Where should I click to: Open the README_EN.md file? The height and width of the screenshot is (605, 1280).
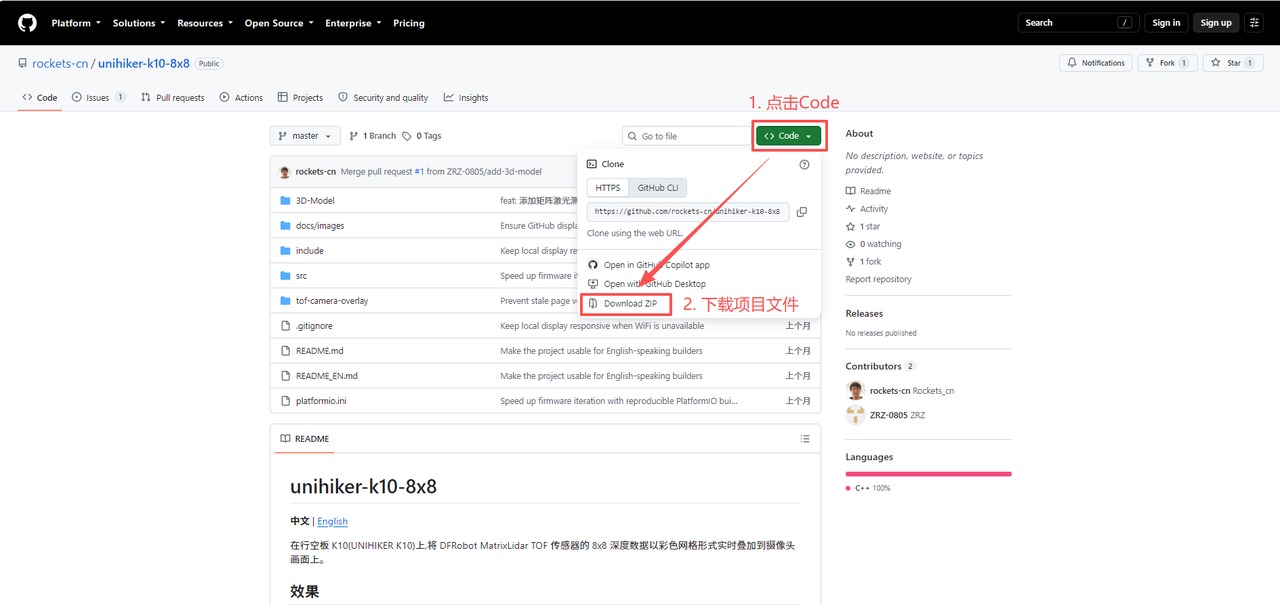[x=327, y=376]
